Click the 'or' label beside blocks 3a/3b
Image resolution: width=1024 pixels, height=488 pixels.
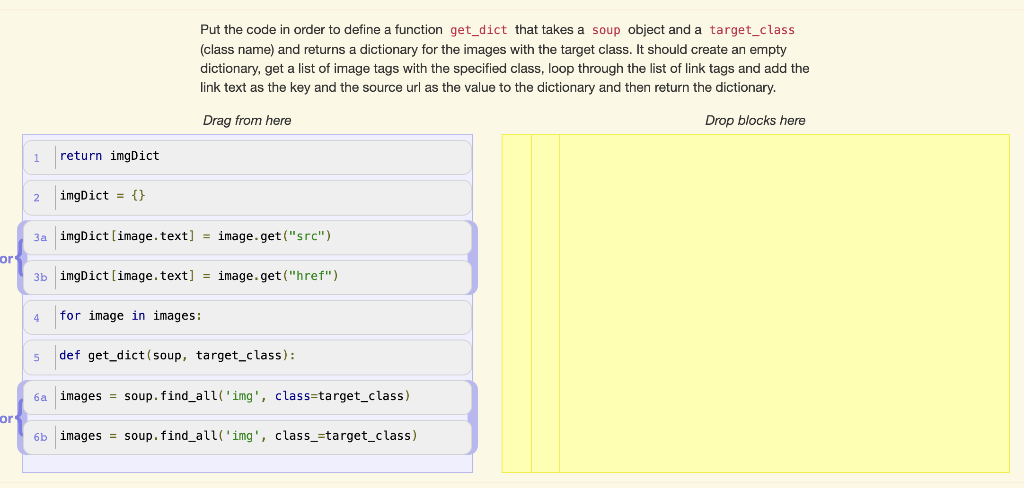click(7, 259)
